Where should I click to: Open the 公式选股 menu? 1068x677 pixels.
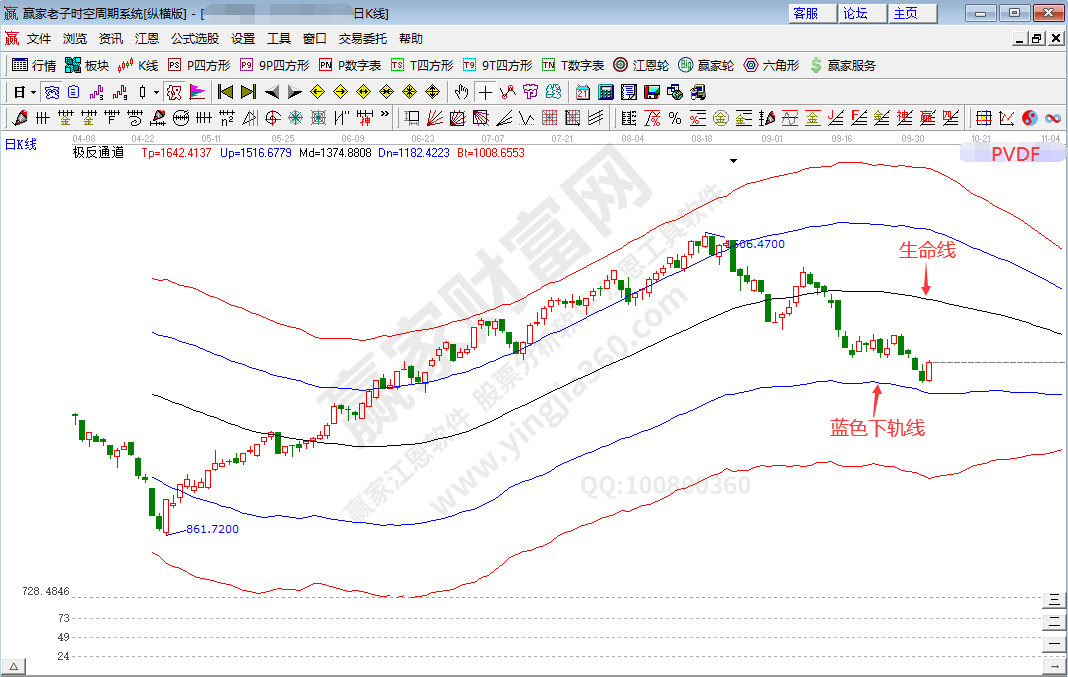[x=194, y=39]
